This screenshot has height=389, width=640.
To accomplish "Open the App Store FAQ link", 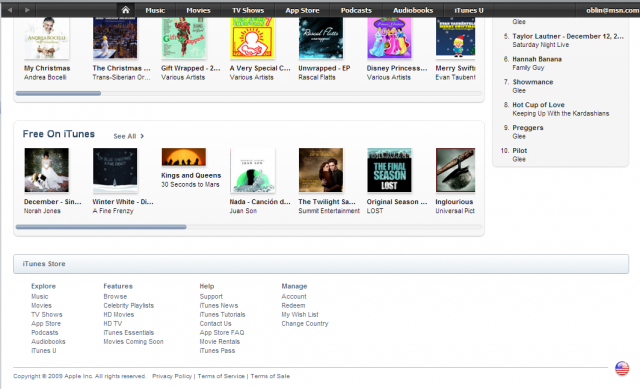I will tap(222, 333).
